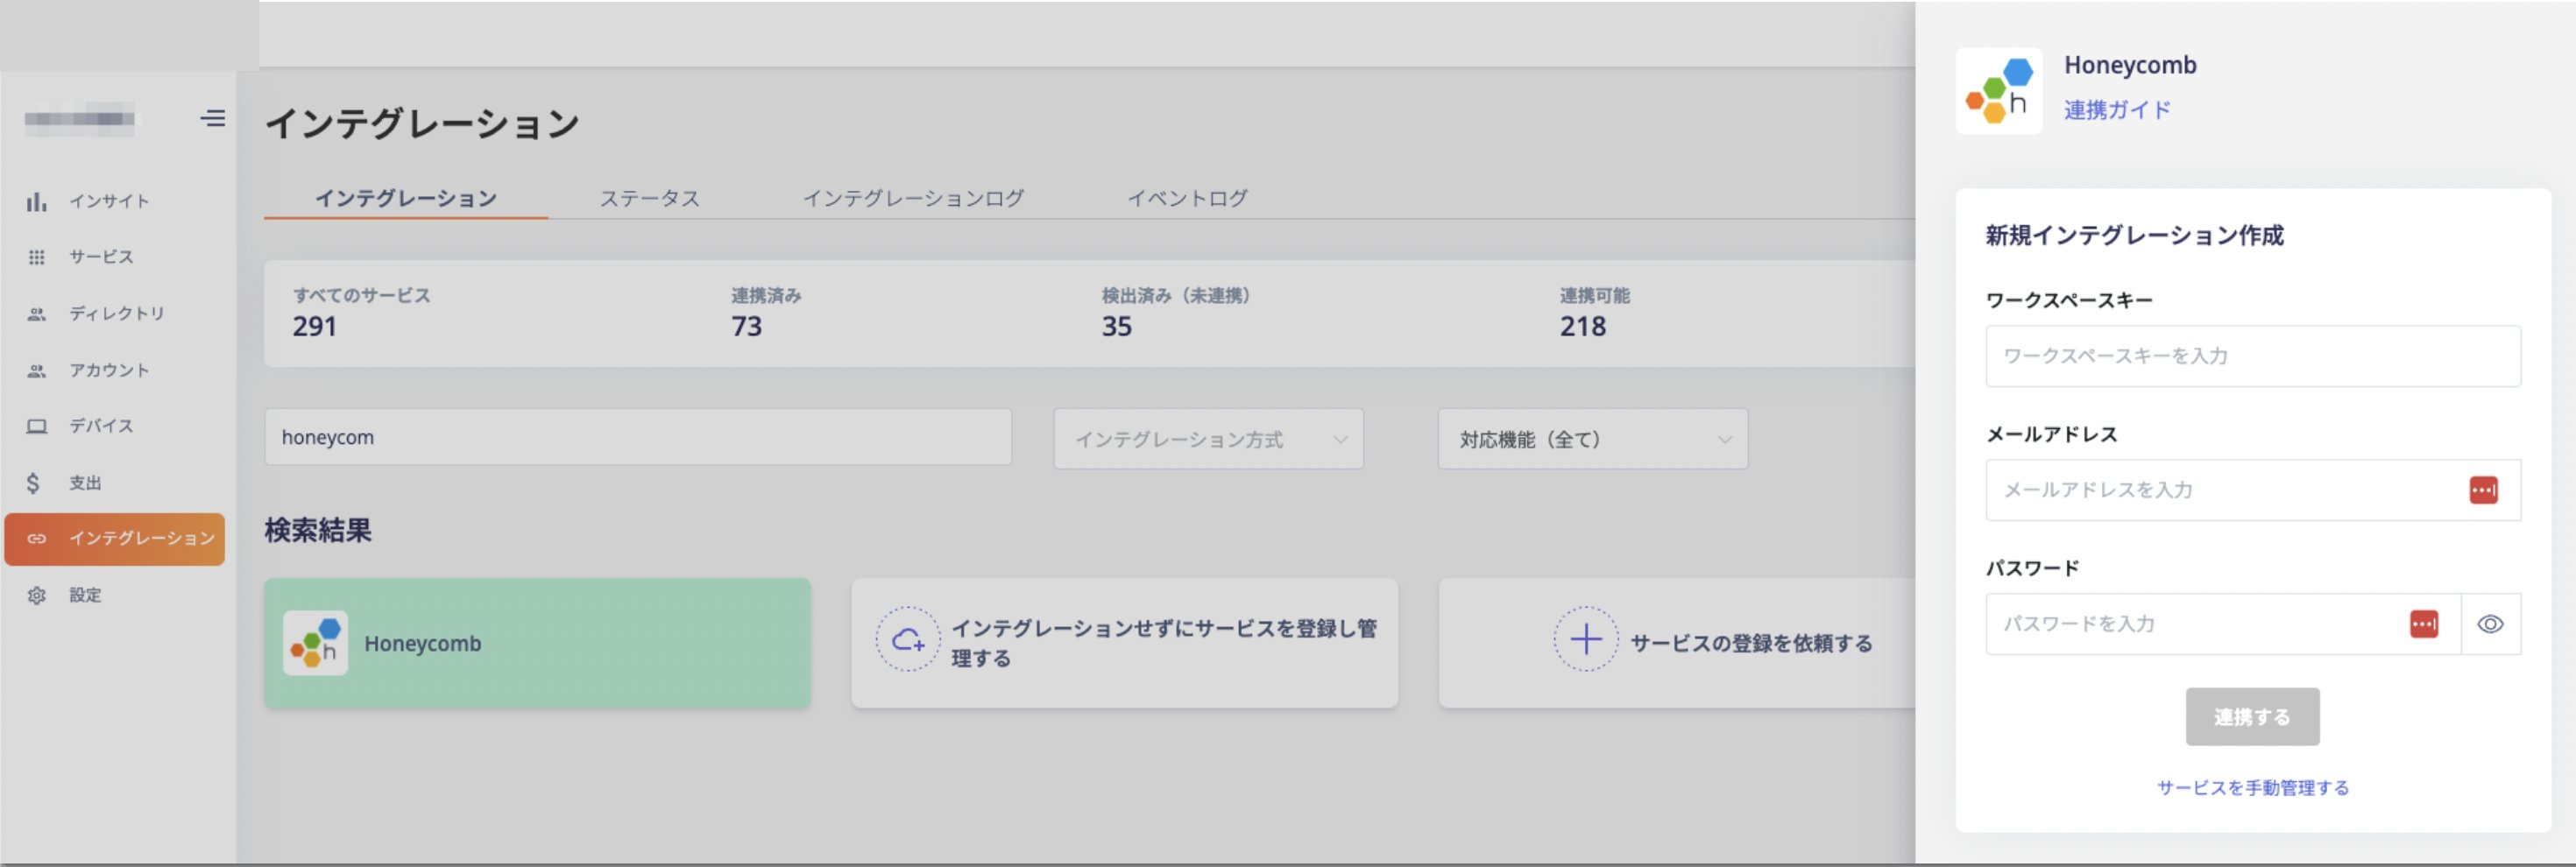Screen dimensions: 2576x867
Task: Click the アカウント people icon
Action: click(x=37, y=371)
